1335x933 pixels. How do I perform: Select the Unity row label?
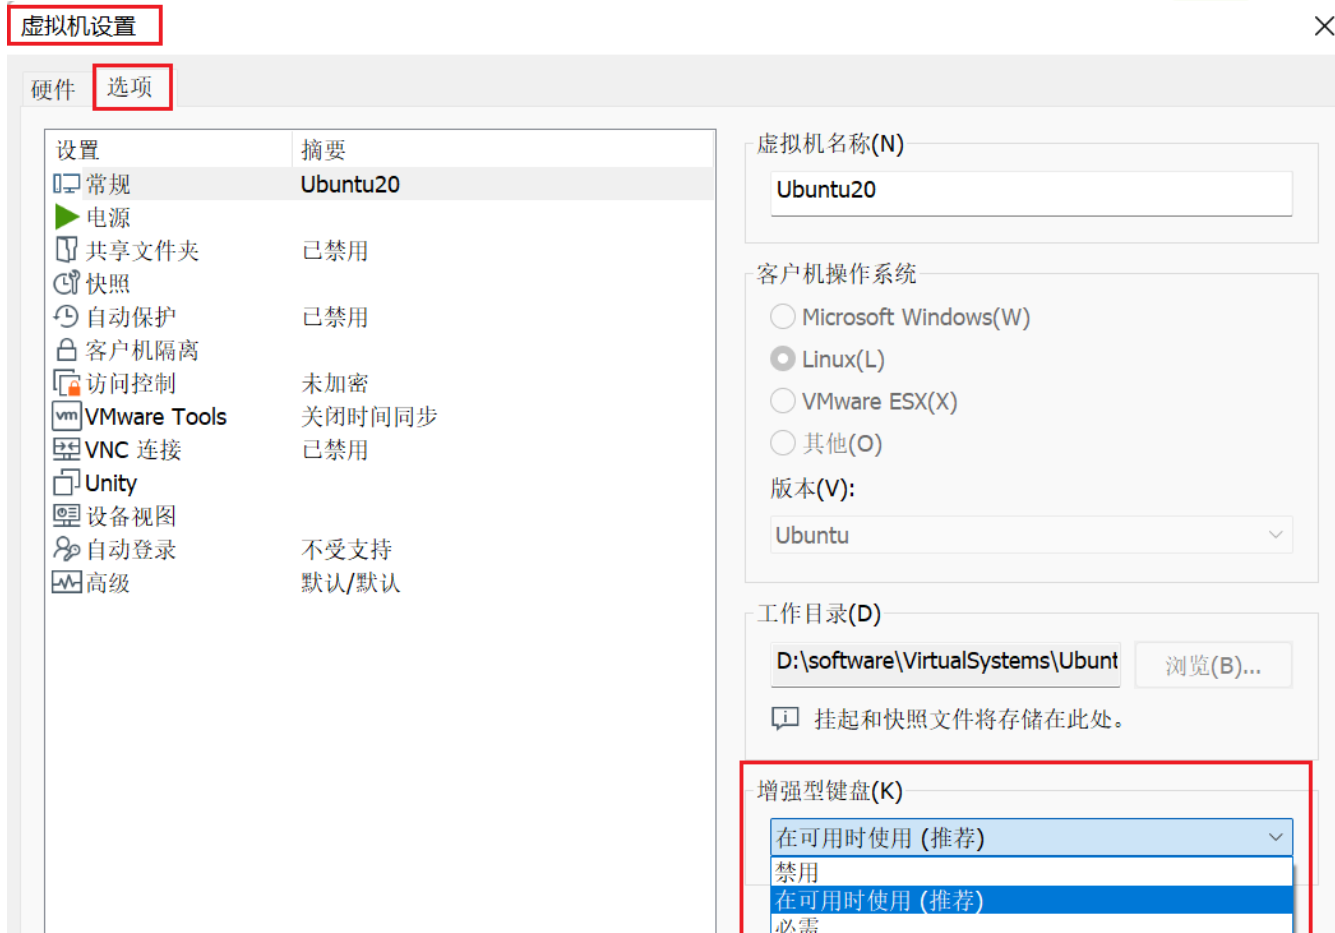[x=111, y=483]
